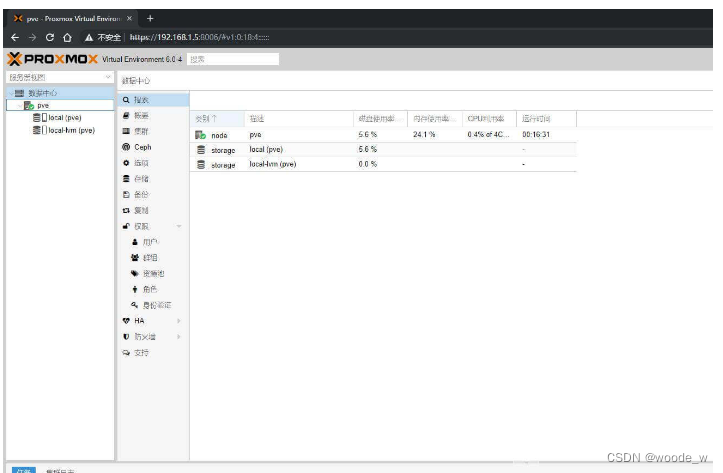Click the "0.0 %" disk usage value

367,164
